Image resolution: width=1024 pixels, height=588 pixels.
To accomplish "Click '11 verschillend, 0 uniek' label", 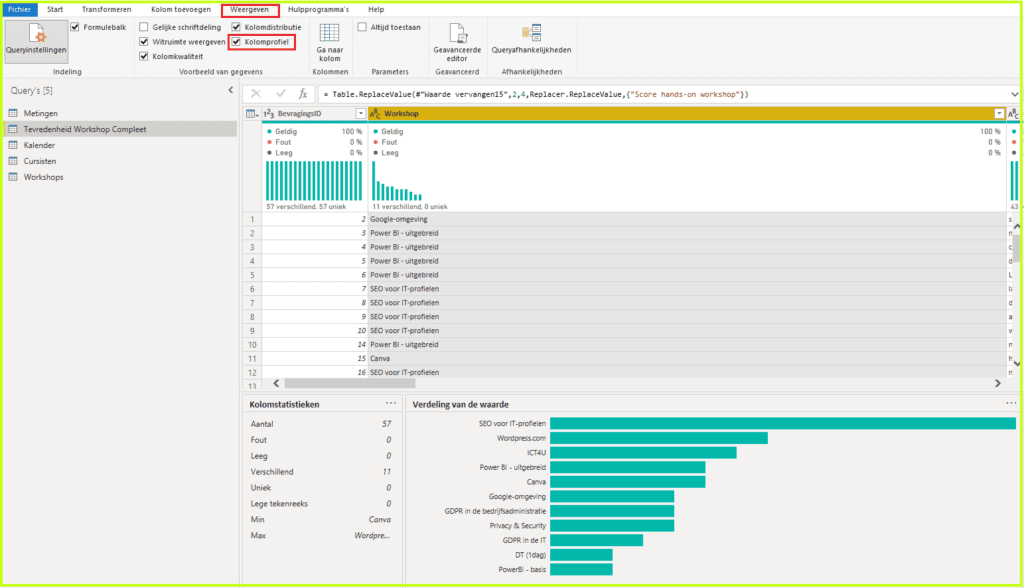I will click(x=410, y=206).
